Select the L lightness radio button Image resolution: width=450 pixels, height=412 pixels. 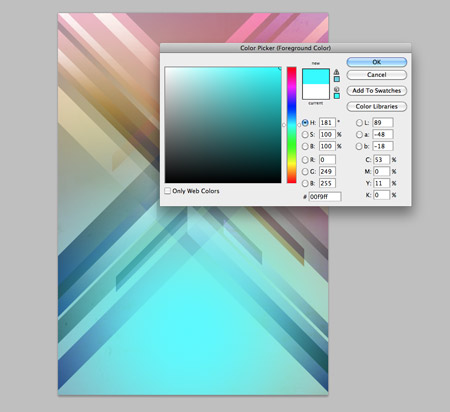click(x=359, y=123)
